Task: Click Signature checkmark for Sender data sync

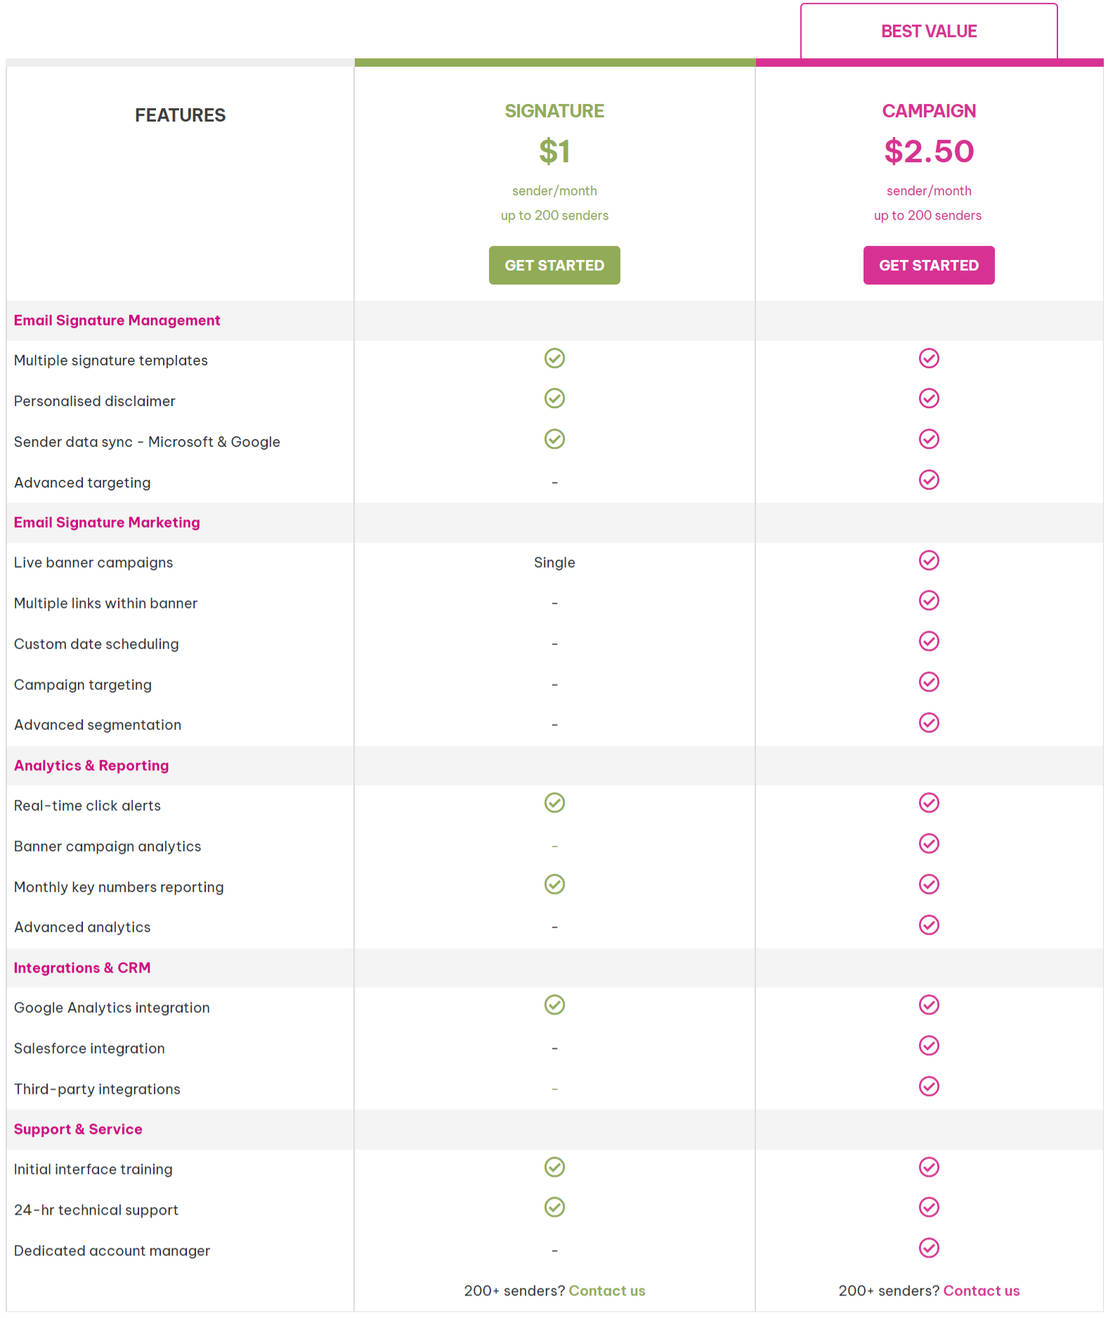Action: 554,439
